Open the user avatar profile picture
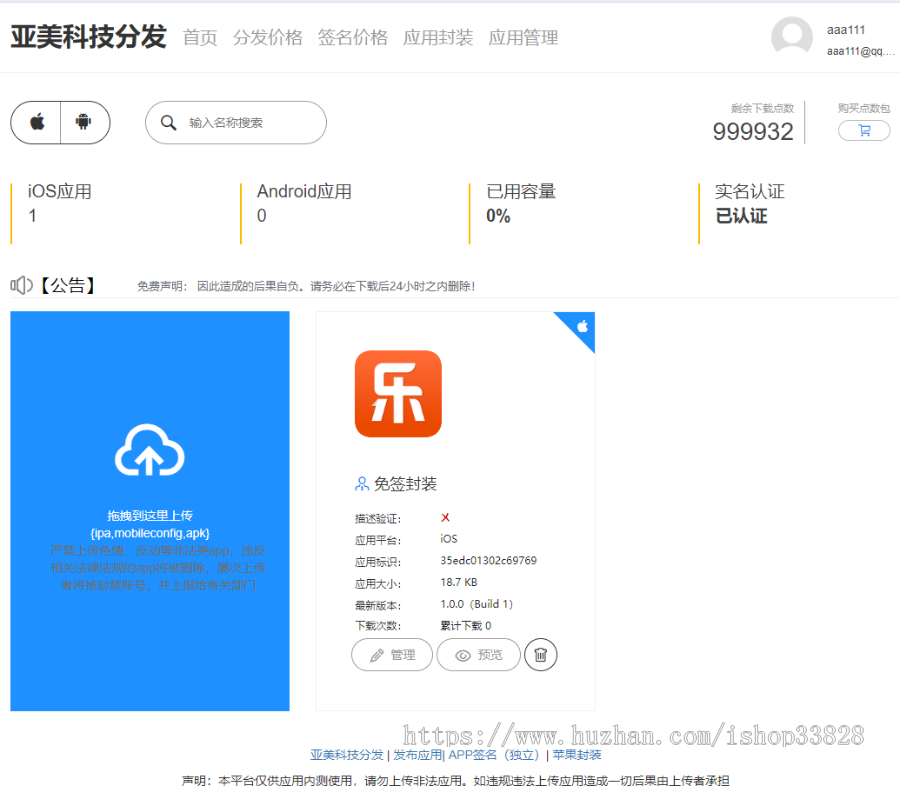The width and height of the screenshot is (900, 786). (792, 37)
